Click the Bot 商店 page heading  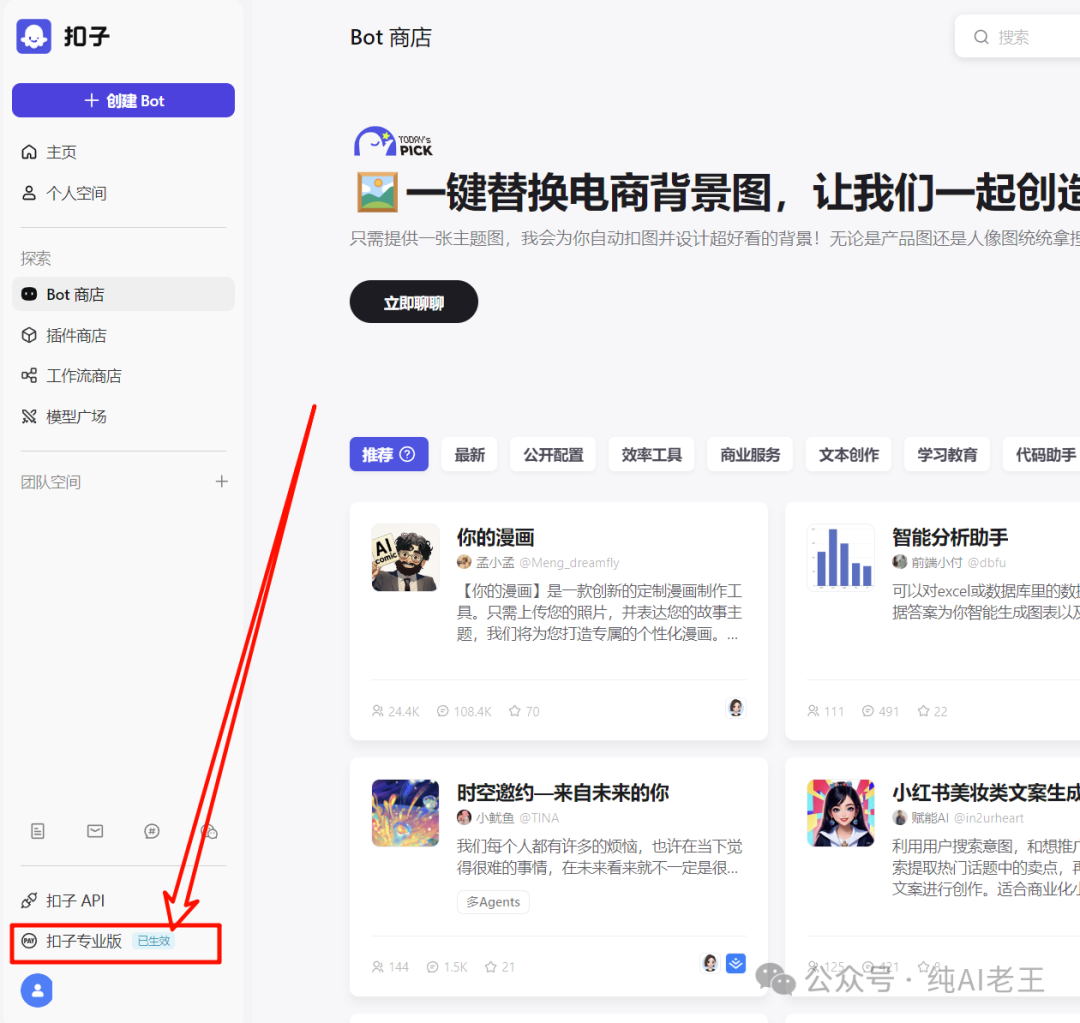pyautogui.click(x=391, y=37)
